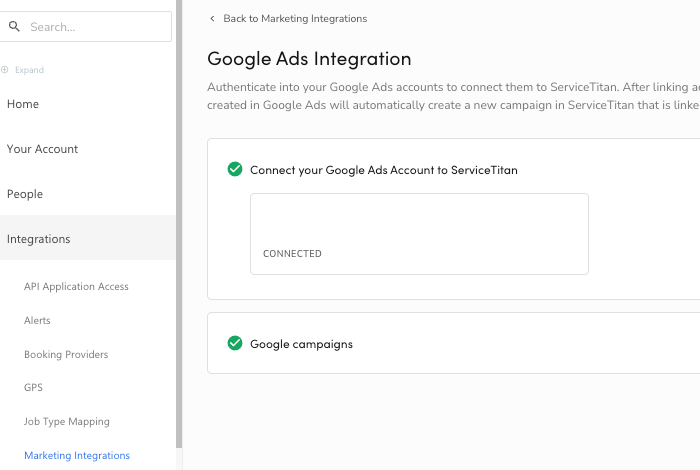
Task: Open the highlighted Marketing Integrations item
Action: (77, 456)
